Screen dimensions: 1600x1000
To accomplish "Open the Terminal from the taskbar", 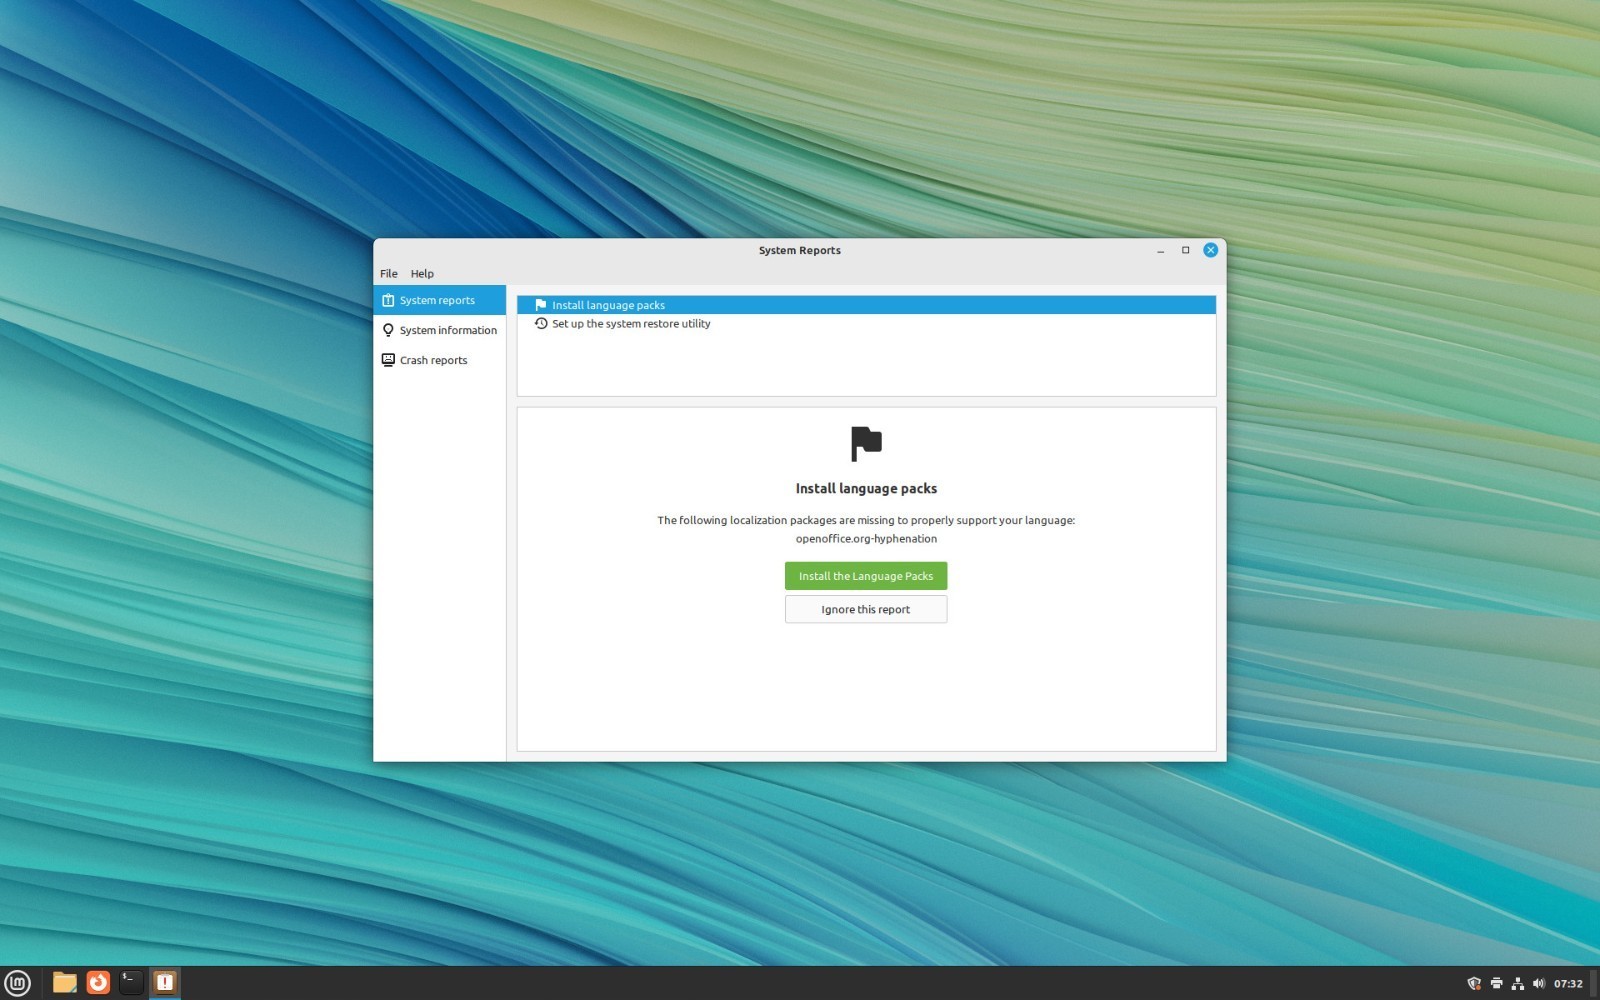I will pyautogui.click(x=131, y=983).
